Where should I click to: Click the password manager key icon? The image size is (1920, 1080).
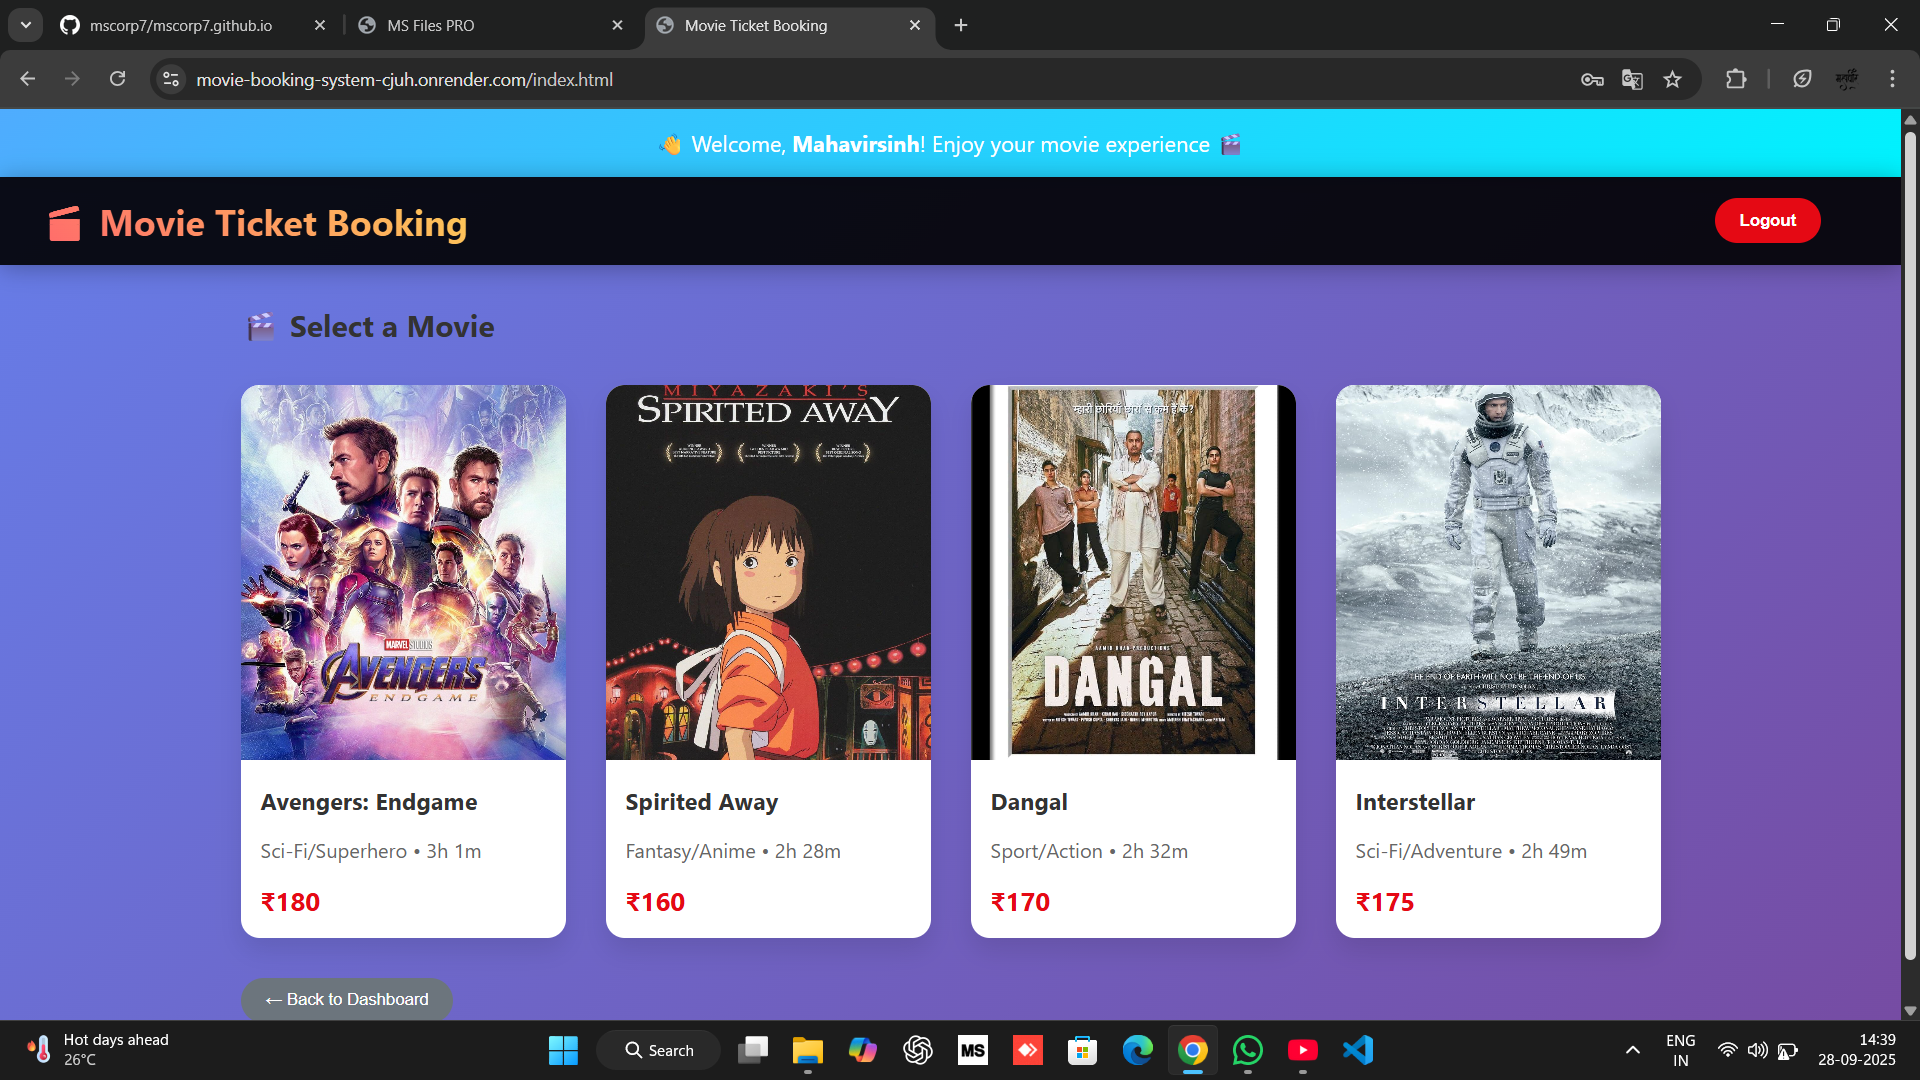pyautogui.click(x=1592, y=79)
